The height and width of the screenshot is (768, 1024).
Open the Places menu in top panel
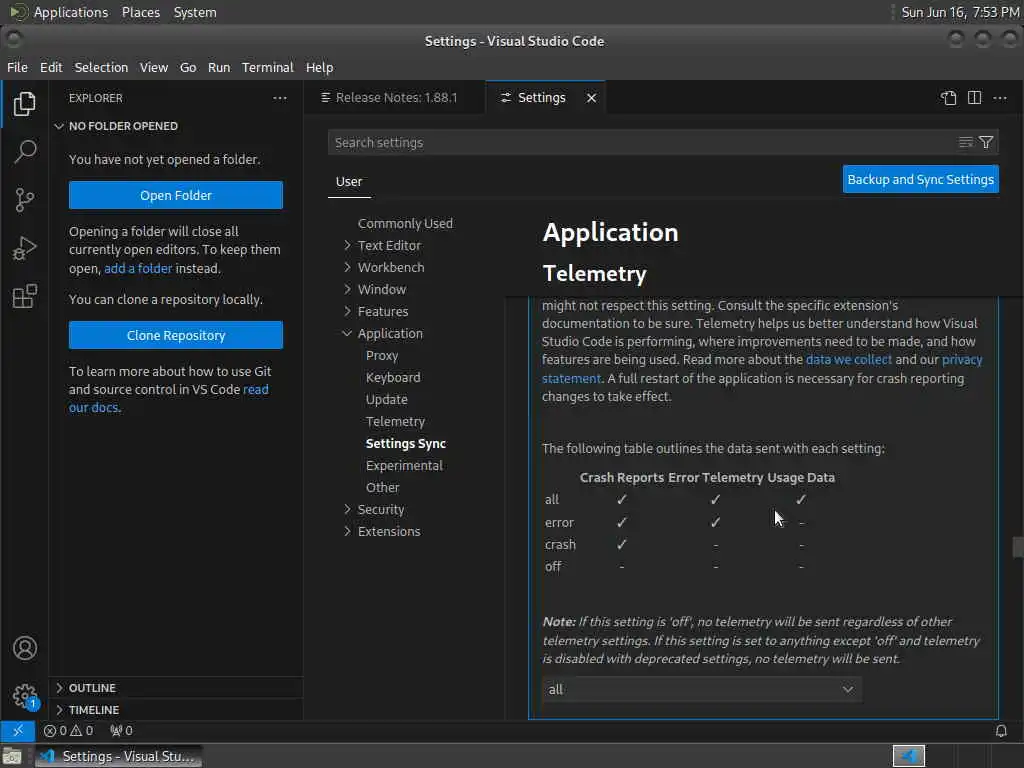140,12
